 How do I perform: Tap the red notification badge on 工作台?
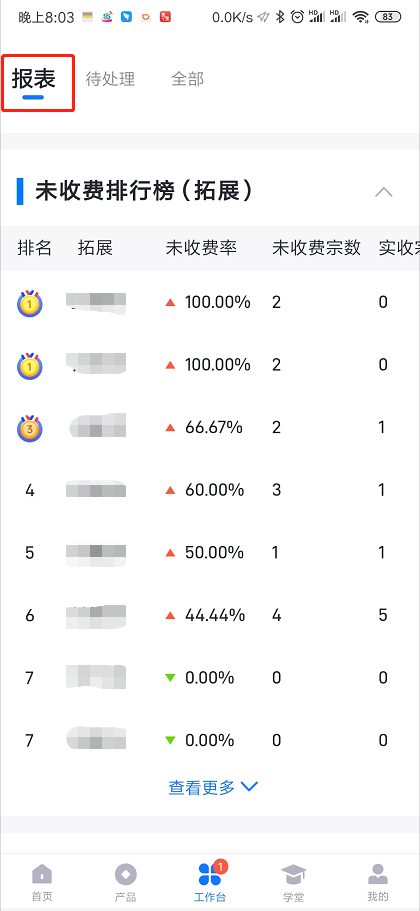(x=220, y=867)
